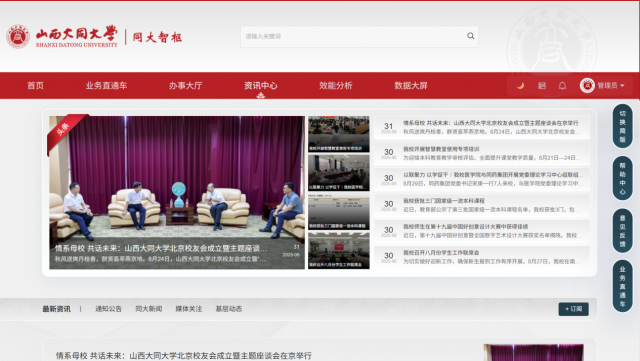This screenshot has height=361, width=640.
Task: Click the calendar icon beside the moon
Action: pyautogui.click(x=542, y=85)
